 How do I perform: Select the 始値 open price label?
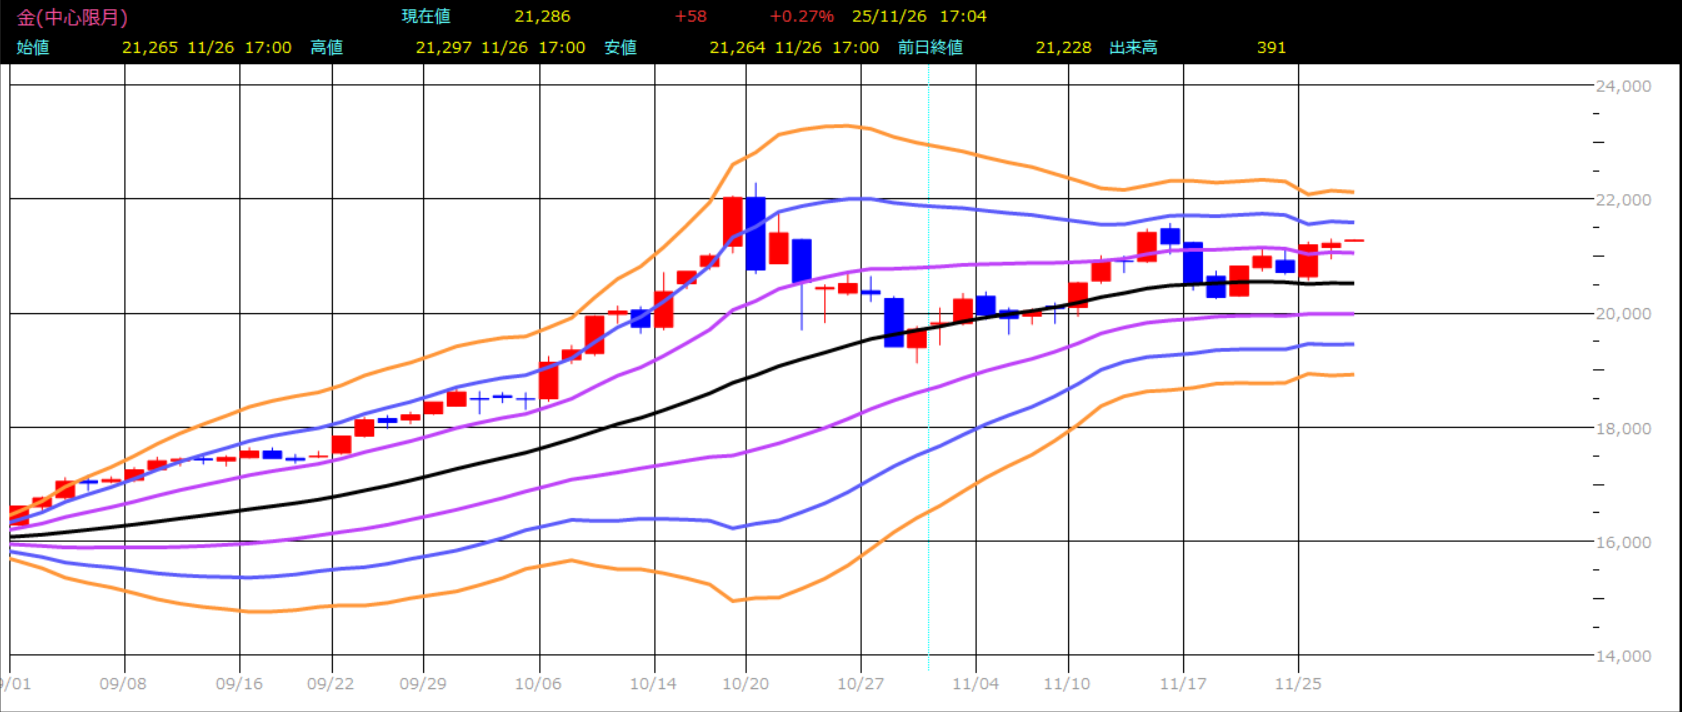pos(33,47)
